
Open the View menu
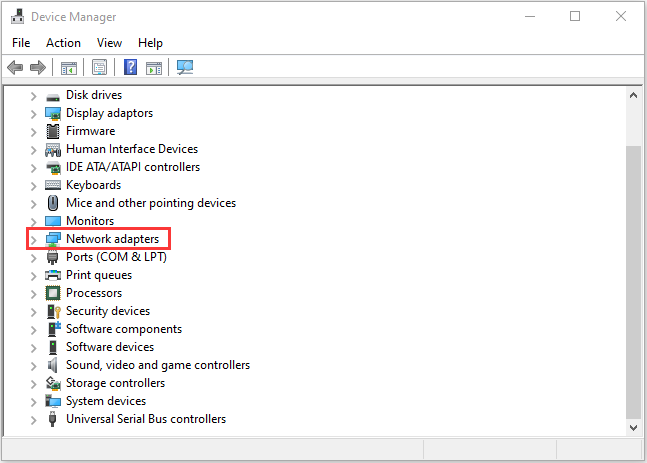tap(109, 43)
